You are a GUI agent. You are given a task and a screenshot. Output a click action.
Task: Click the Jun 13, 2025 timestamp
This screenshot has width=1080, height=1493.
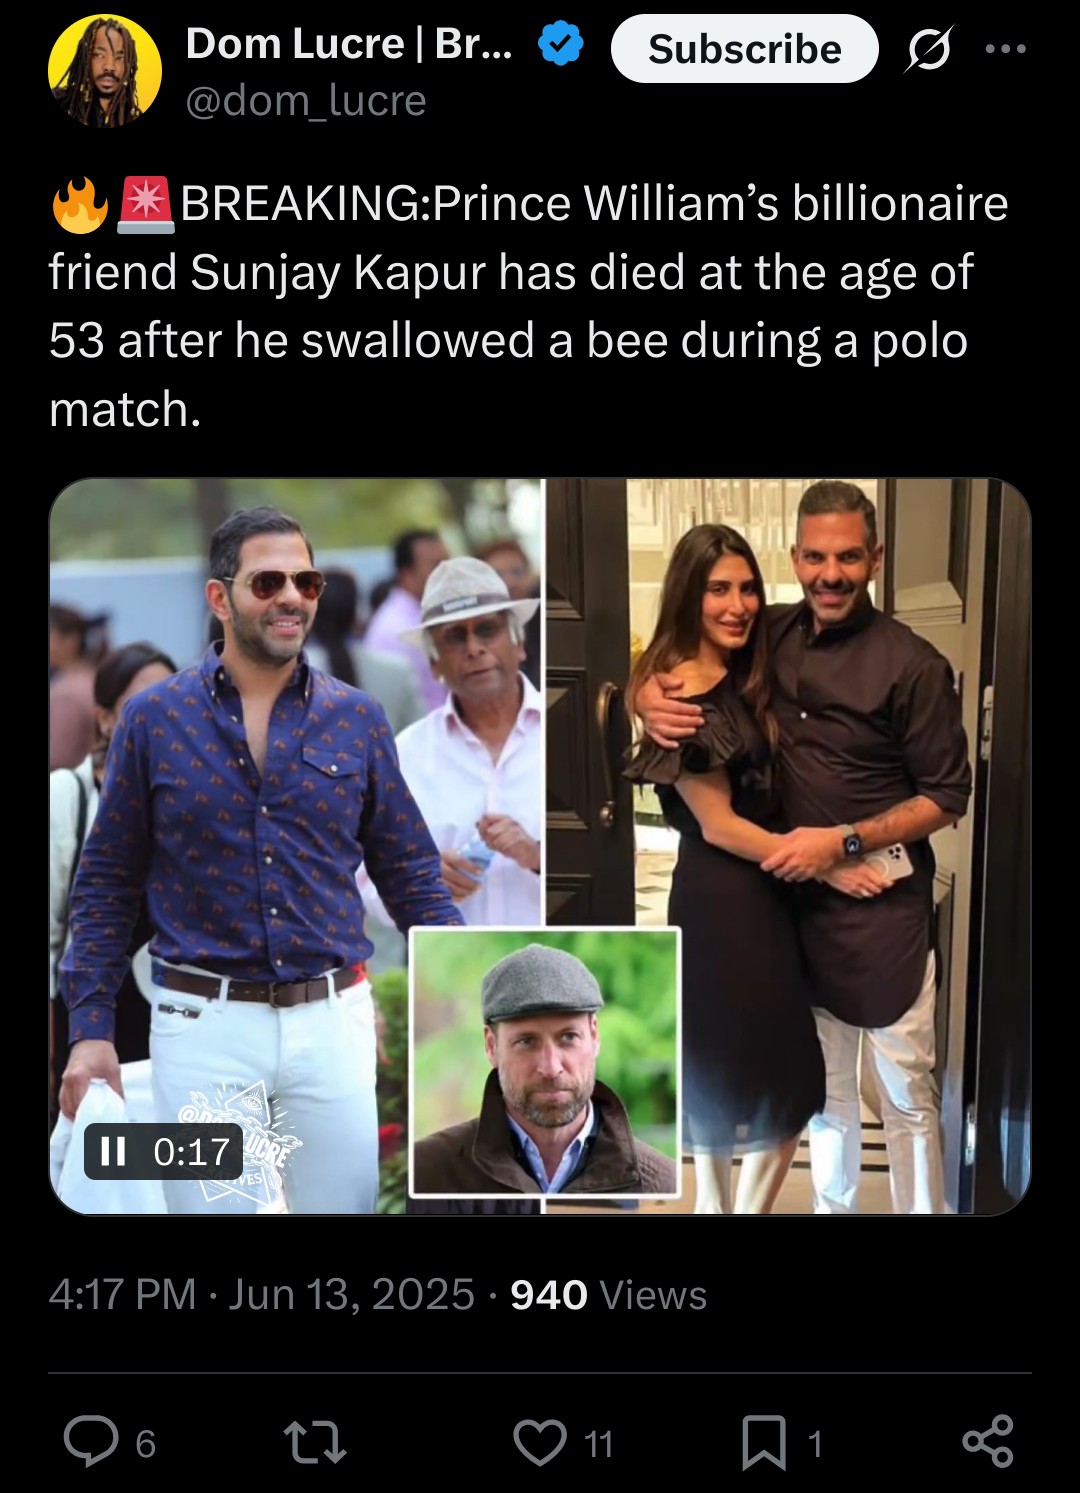click(351, 1295)
